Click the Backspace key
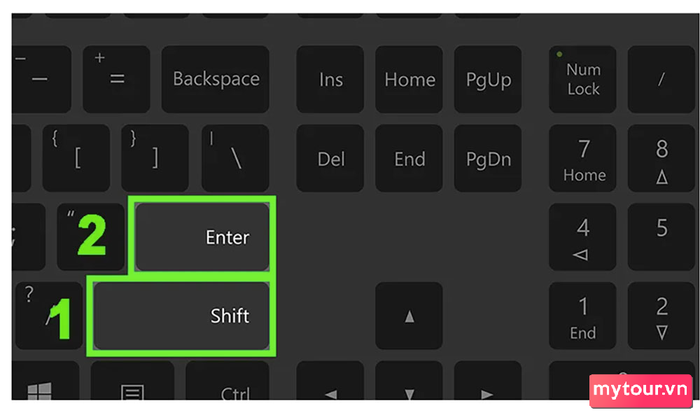The height and width of the screenshot is (417, 700). click(x=216, y=79)
